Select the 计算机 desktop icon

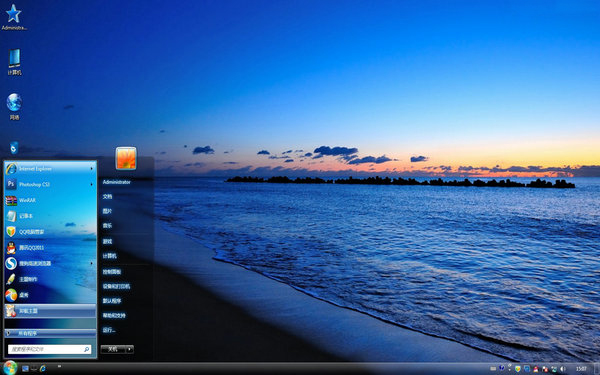click(x=14, y=62)
